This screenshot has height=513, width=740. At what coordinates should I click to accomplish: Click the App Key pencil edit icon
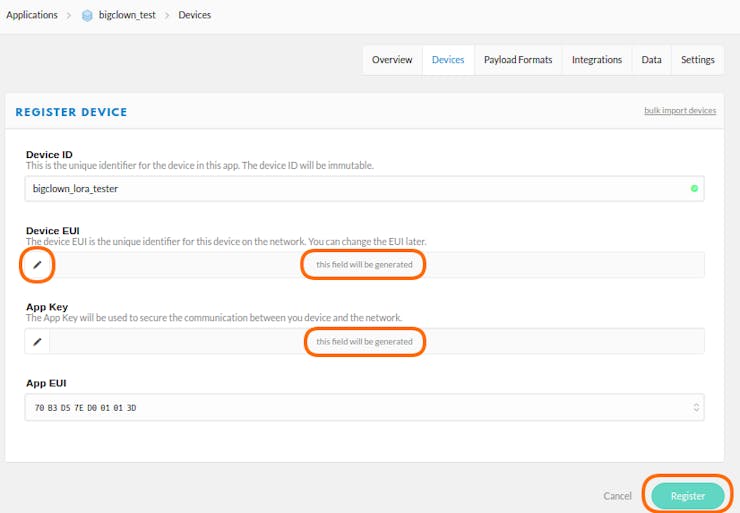37,341
